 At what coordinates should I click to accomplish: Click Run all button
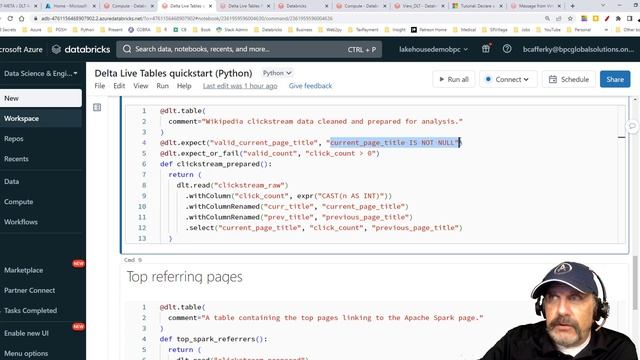tap(454, 79)
